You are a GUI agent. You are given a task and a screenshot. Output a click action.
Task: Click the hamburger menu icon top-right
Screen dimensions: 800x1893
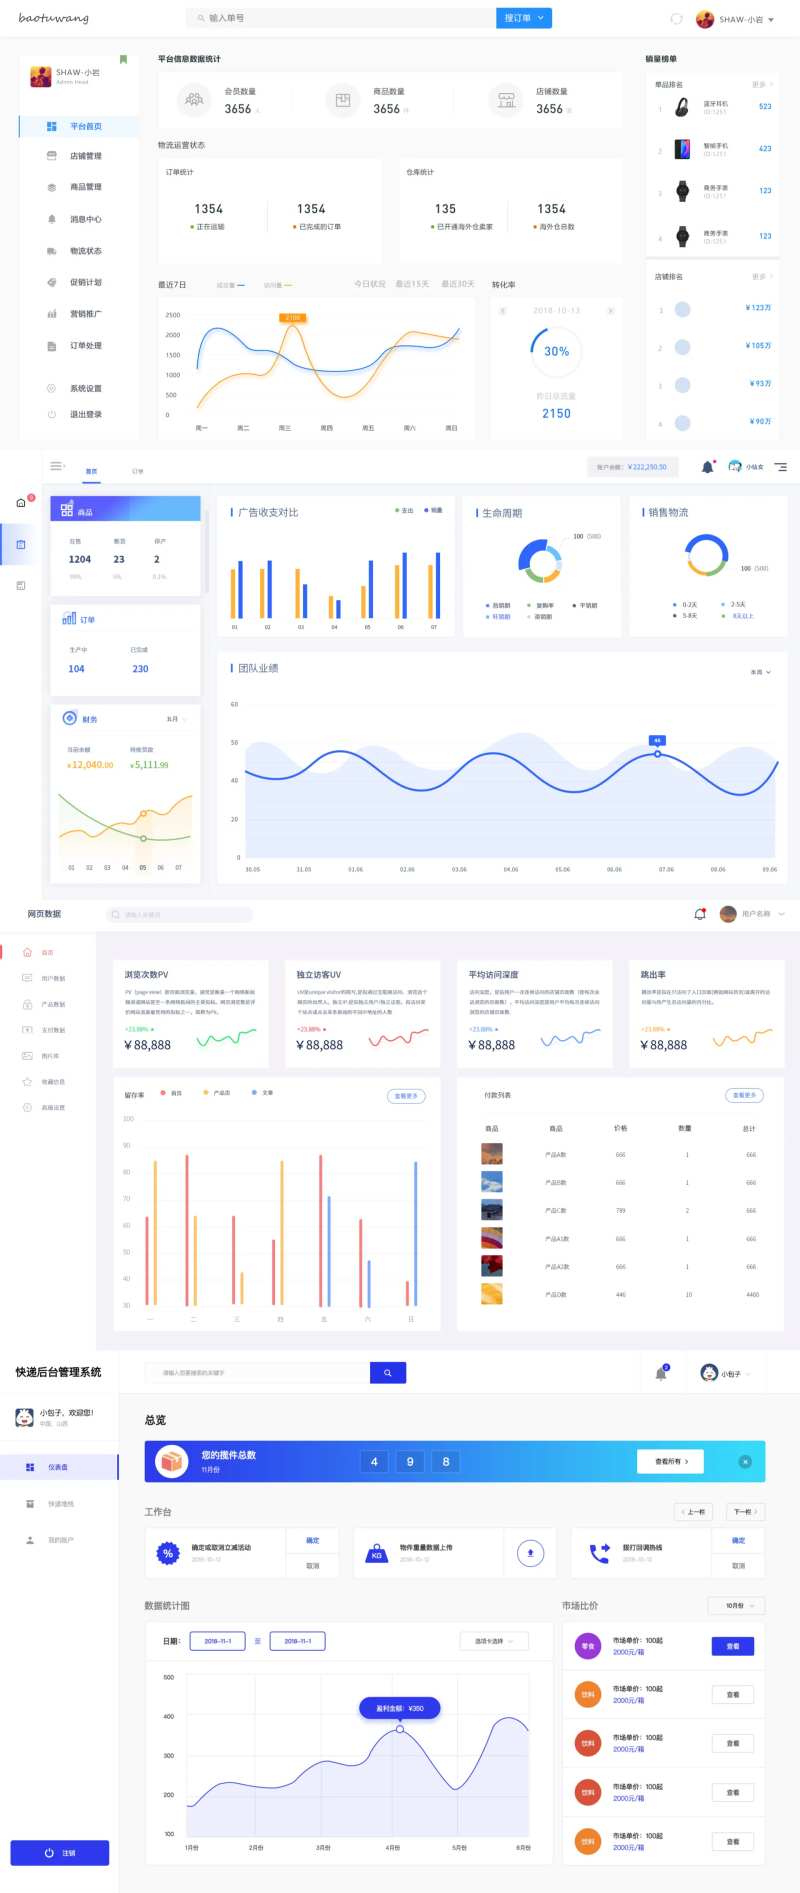point(781,467)
